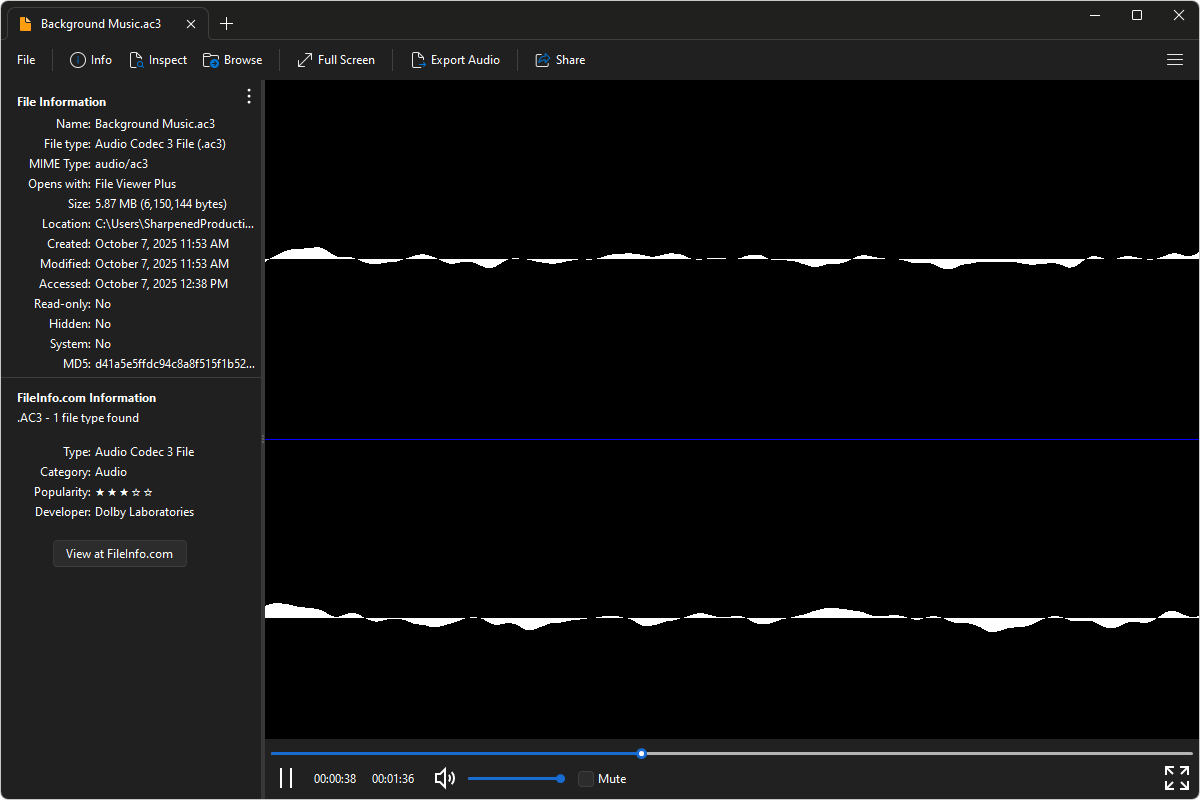Open the hamburger menu at top right
Screen dimensions: 1200x800
pyautogui.click(x=1175, y=60)
